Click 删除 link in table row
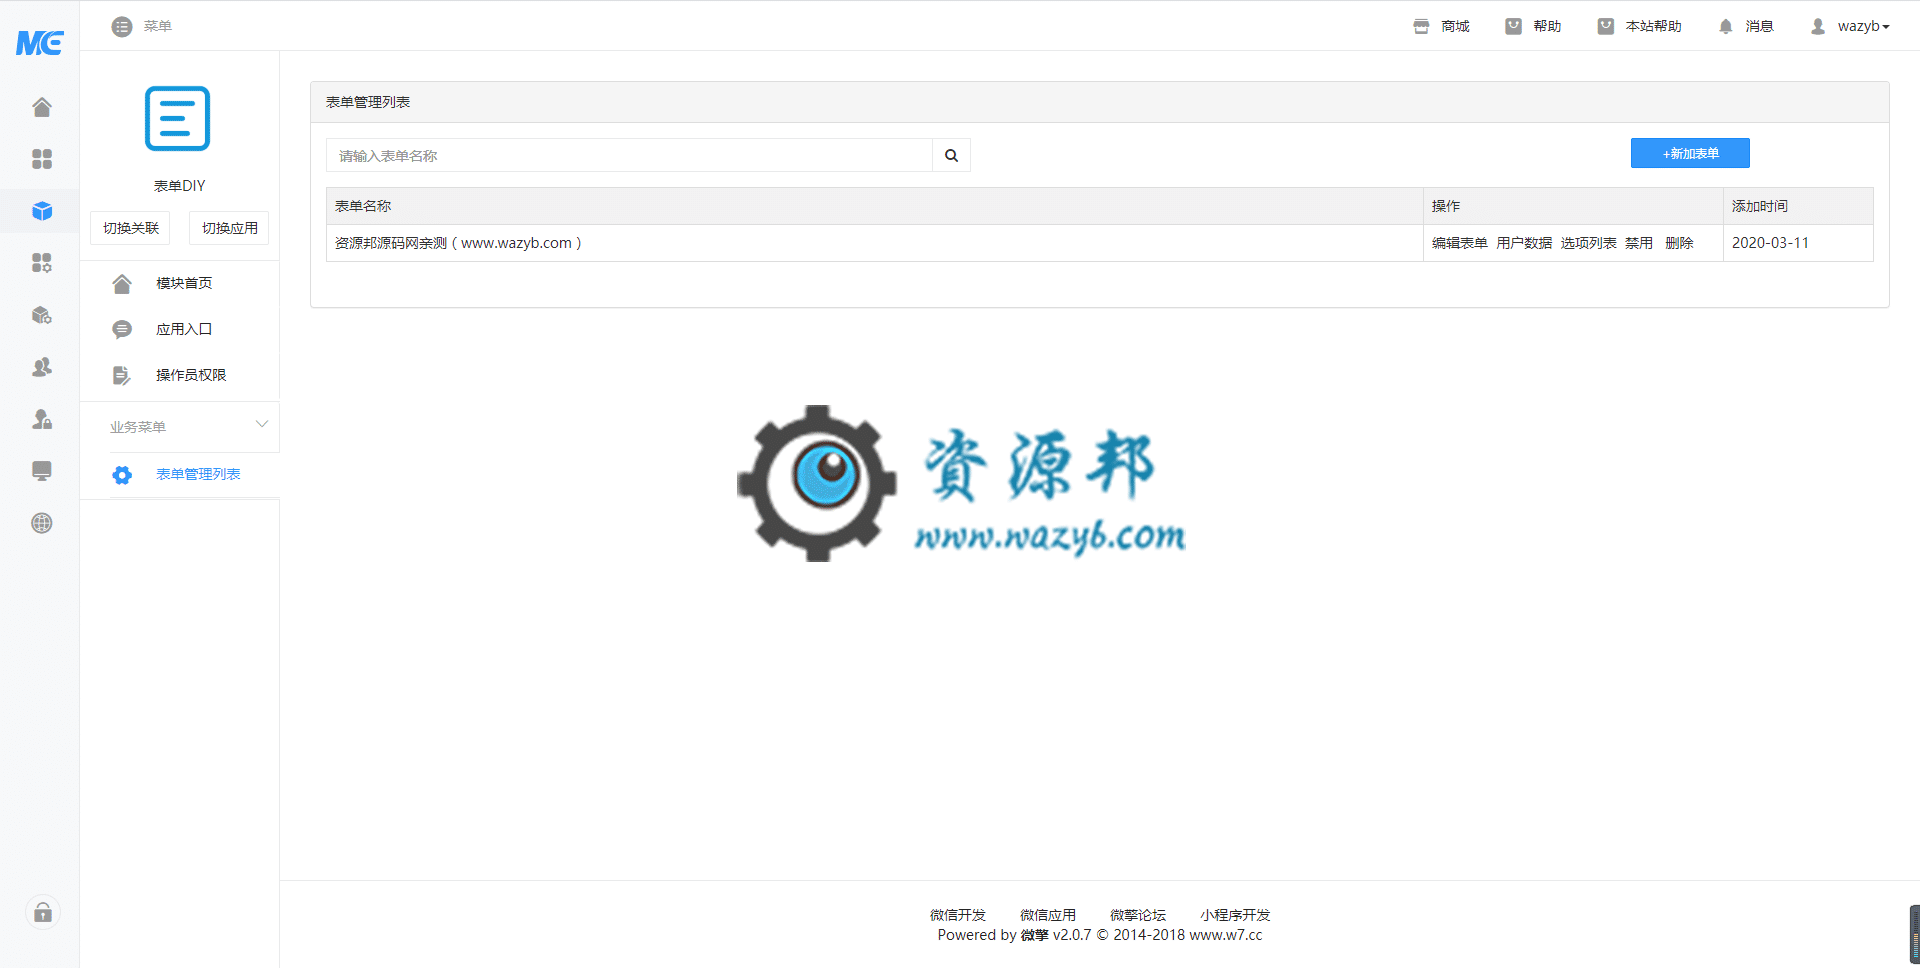This screenshot has height=968, width=1920. tap(1679, 243)
